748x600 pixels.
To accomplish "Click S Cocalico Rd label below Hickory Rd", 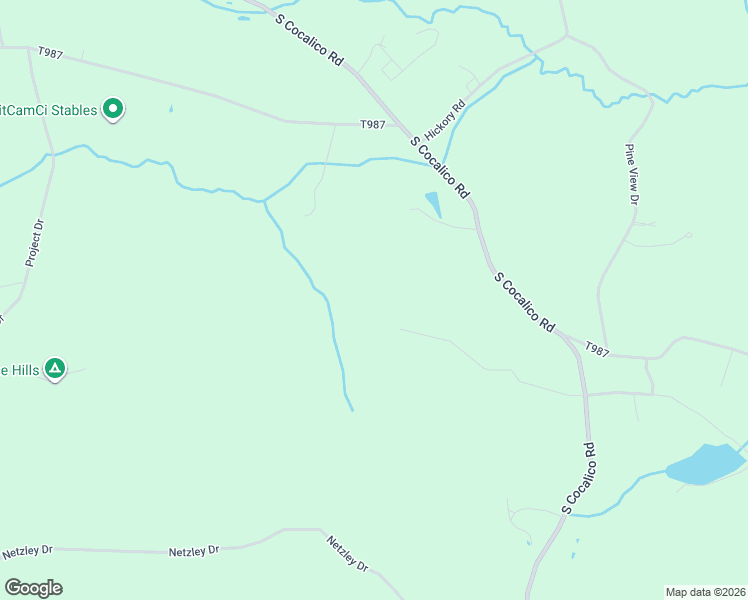I will [440, 167].
